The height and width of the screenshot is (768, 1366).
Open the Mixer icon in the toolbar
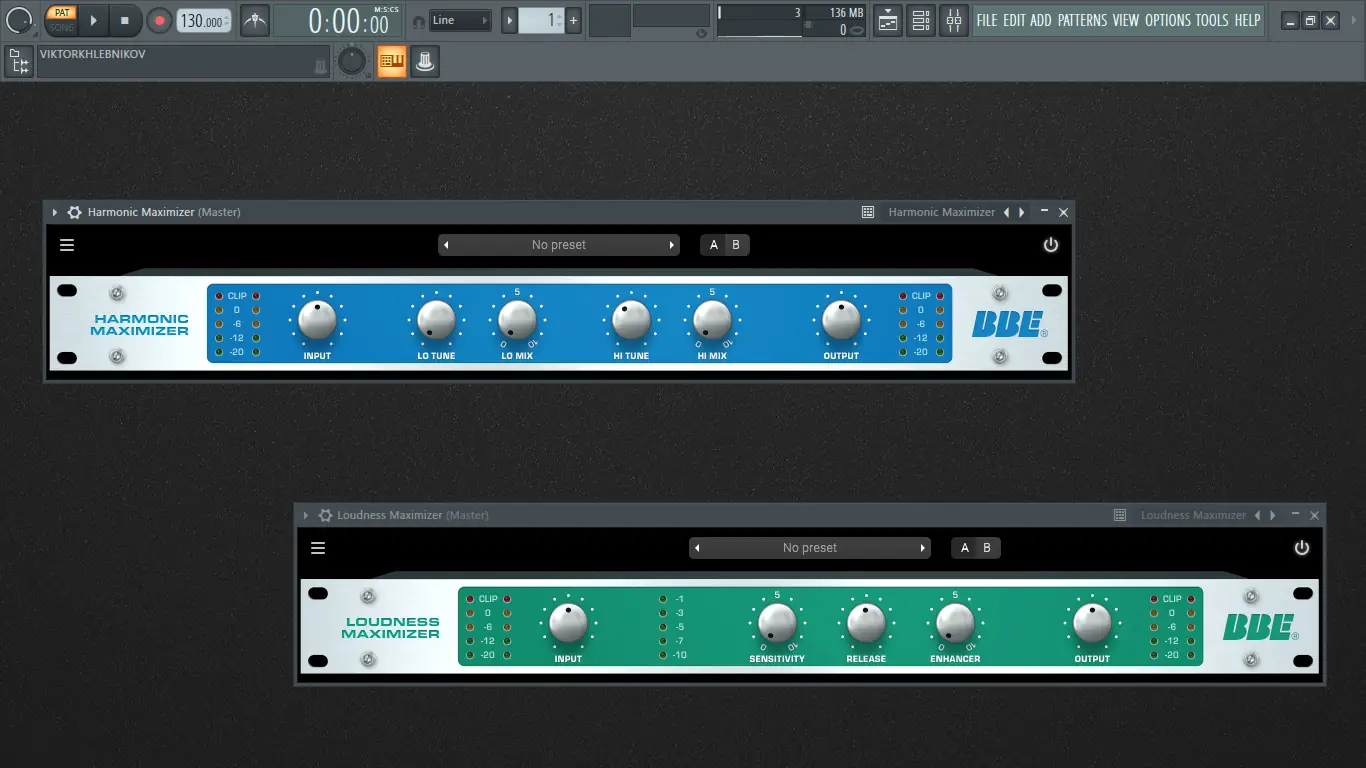(954, 20)
